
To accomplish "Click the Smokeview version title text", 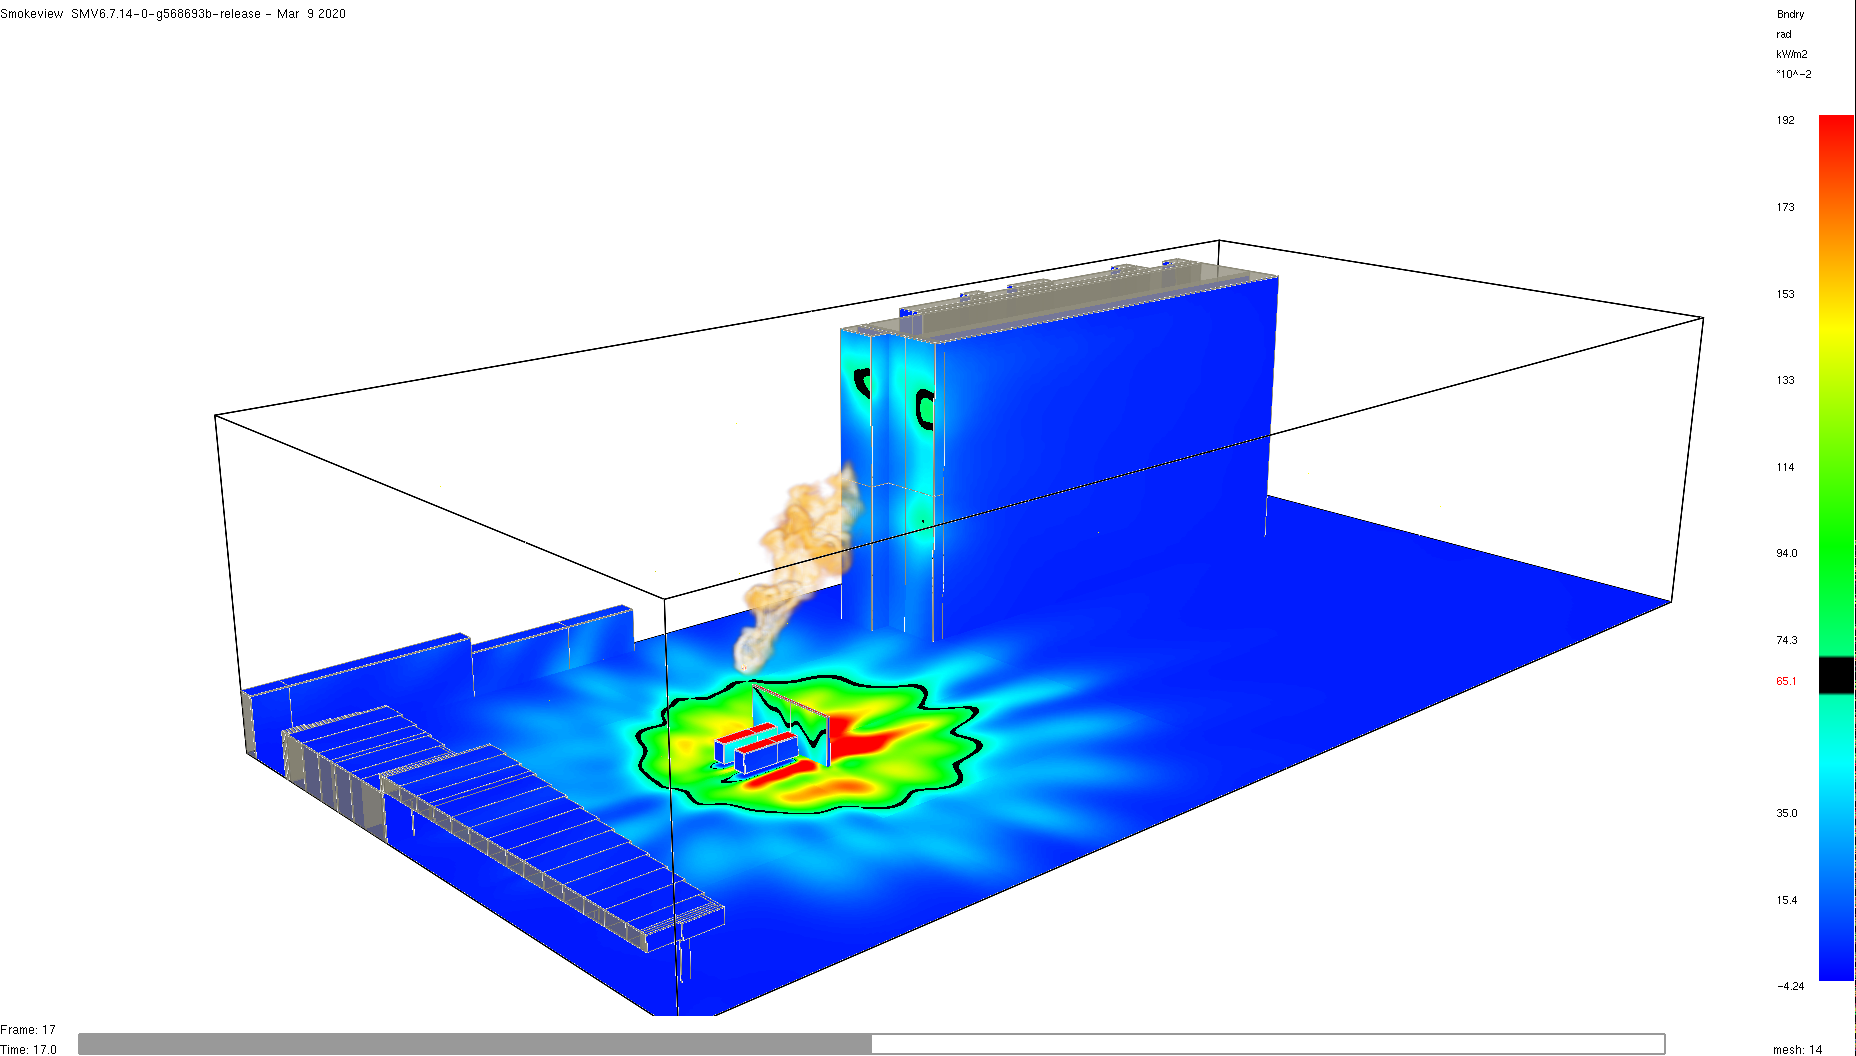I will pyautogui.click(x=173, y=14).
